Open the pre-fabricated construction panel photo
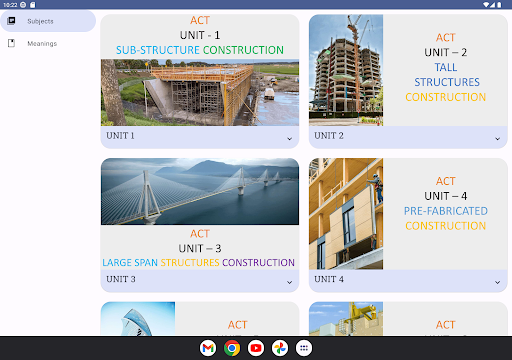Viewport: 512px width, 360px height. 346,214
